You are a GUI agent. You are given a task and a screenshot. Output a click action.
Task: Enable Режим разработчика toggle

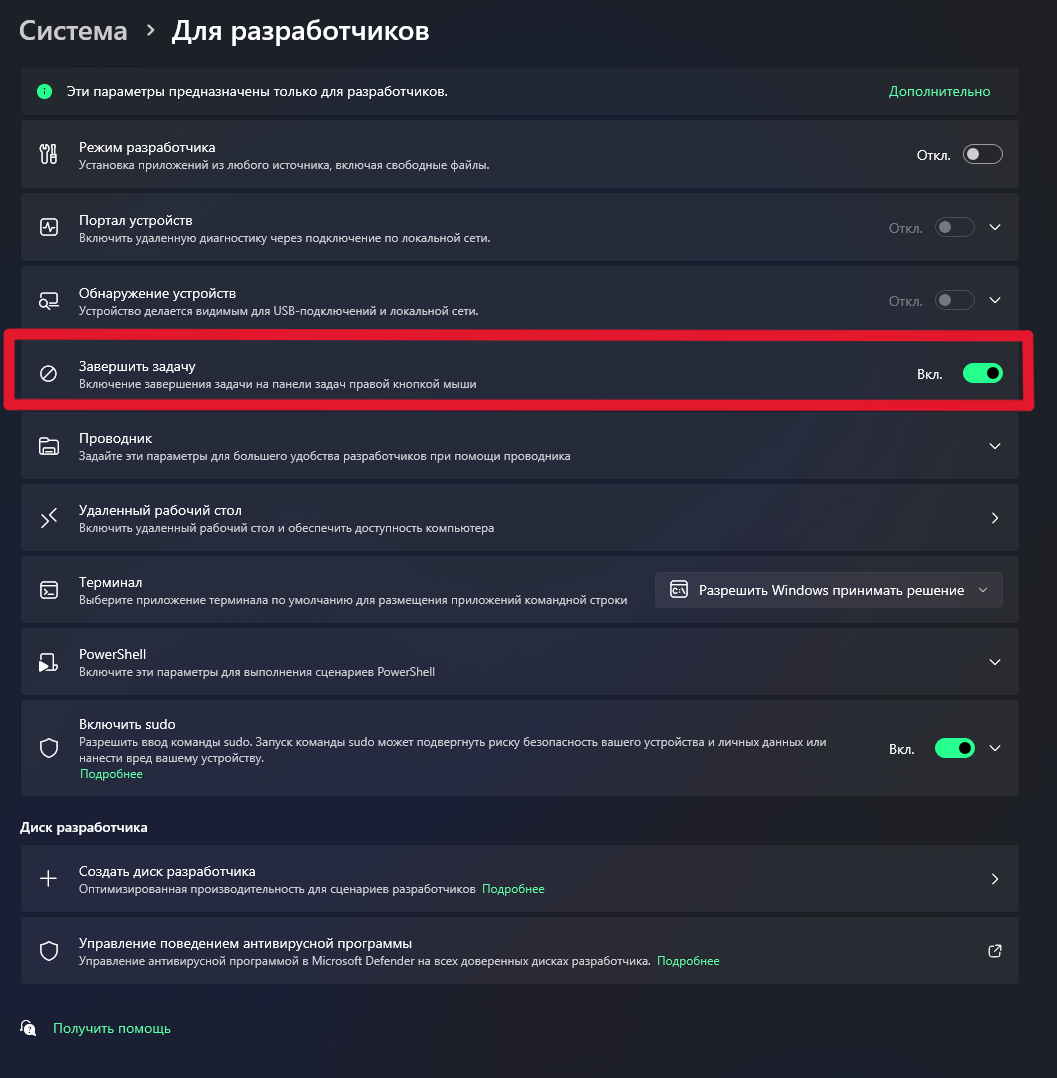tap(981, 154)
